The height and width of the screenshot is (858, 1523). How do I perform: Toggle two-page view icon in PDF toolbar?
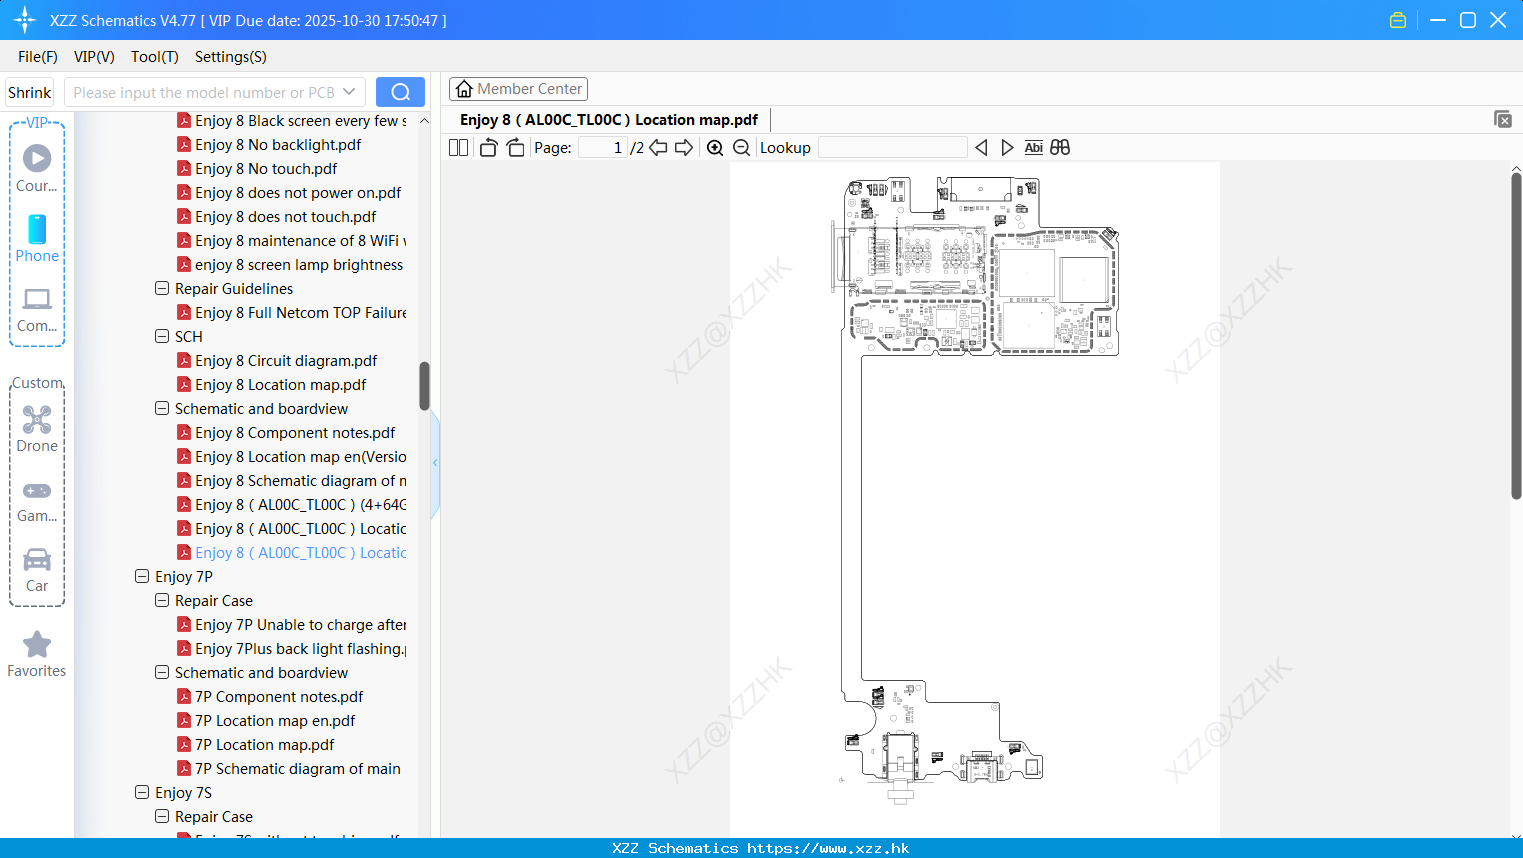(x=459, y=147)
